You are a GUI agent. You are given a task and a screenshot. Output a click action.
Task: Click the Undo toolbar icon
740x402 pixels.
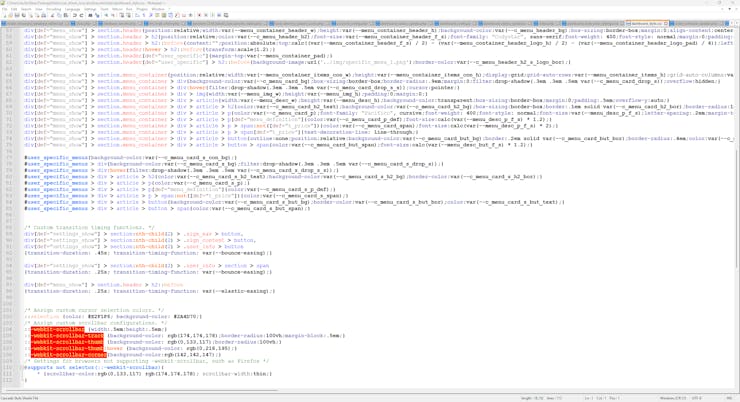[x=75, y=15]
